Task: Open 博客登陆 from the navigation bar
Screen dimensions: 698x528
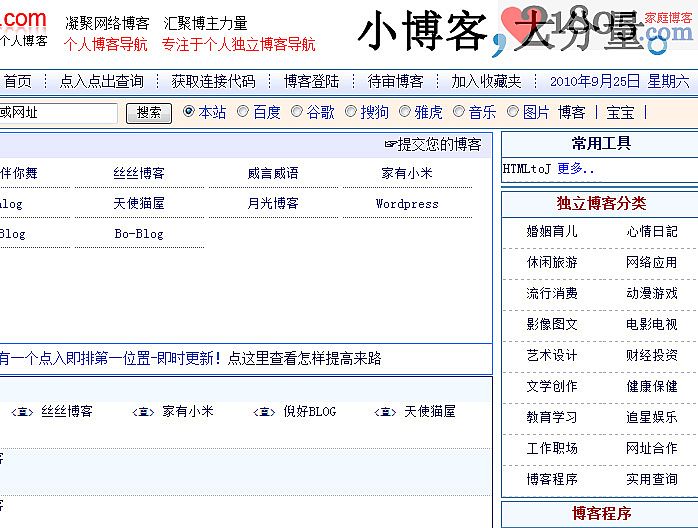Action: click(x=311, y=81)
